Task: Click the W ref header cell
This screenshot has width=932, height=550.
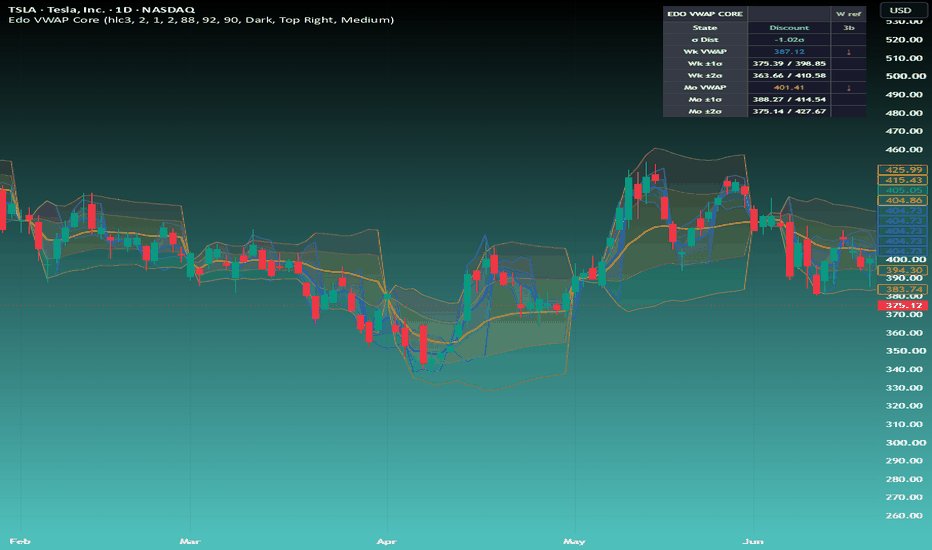Action: pyautogui.click(x=848, y=14)
